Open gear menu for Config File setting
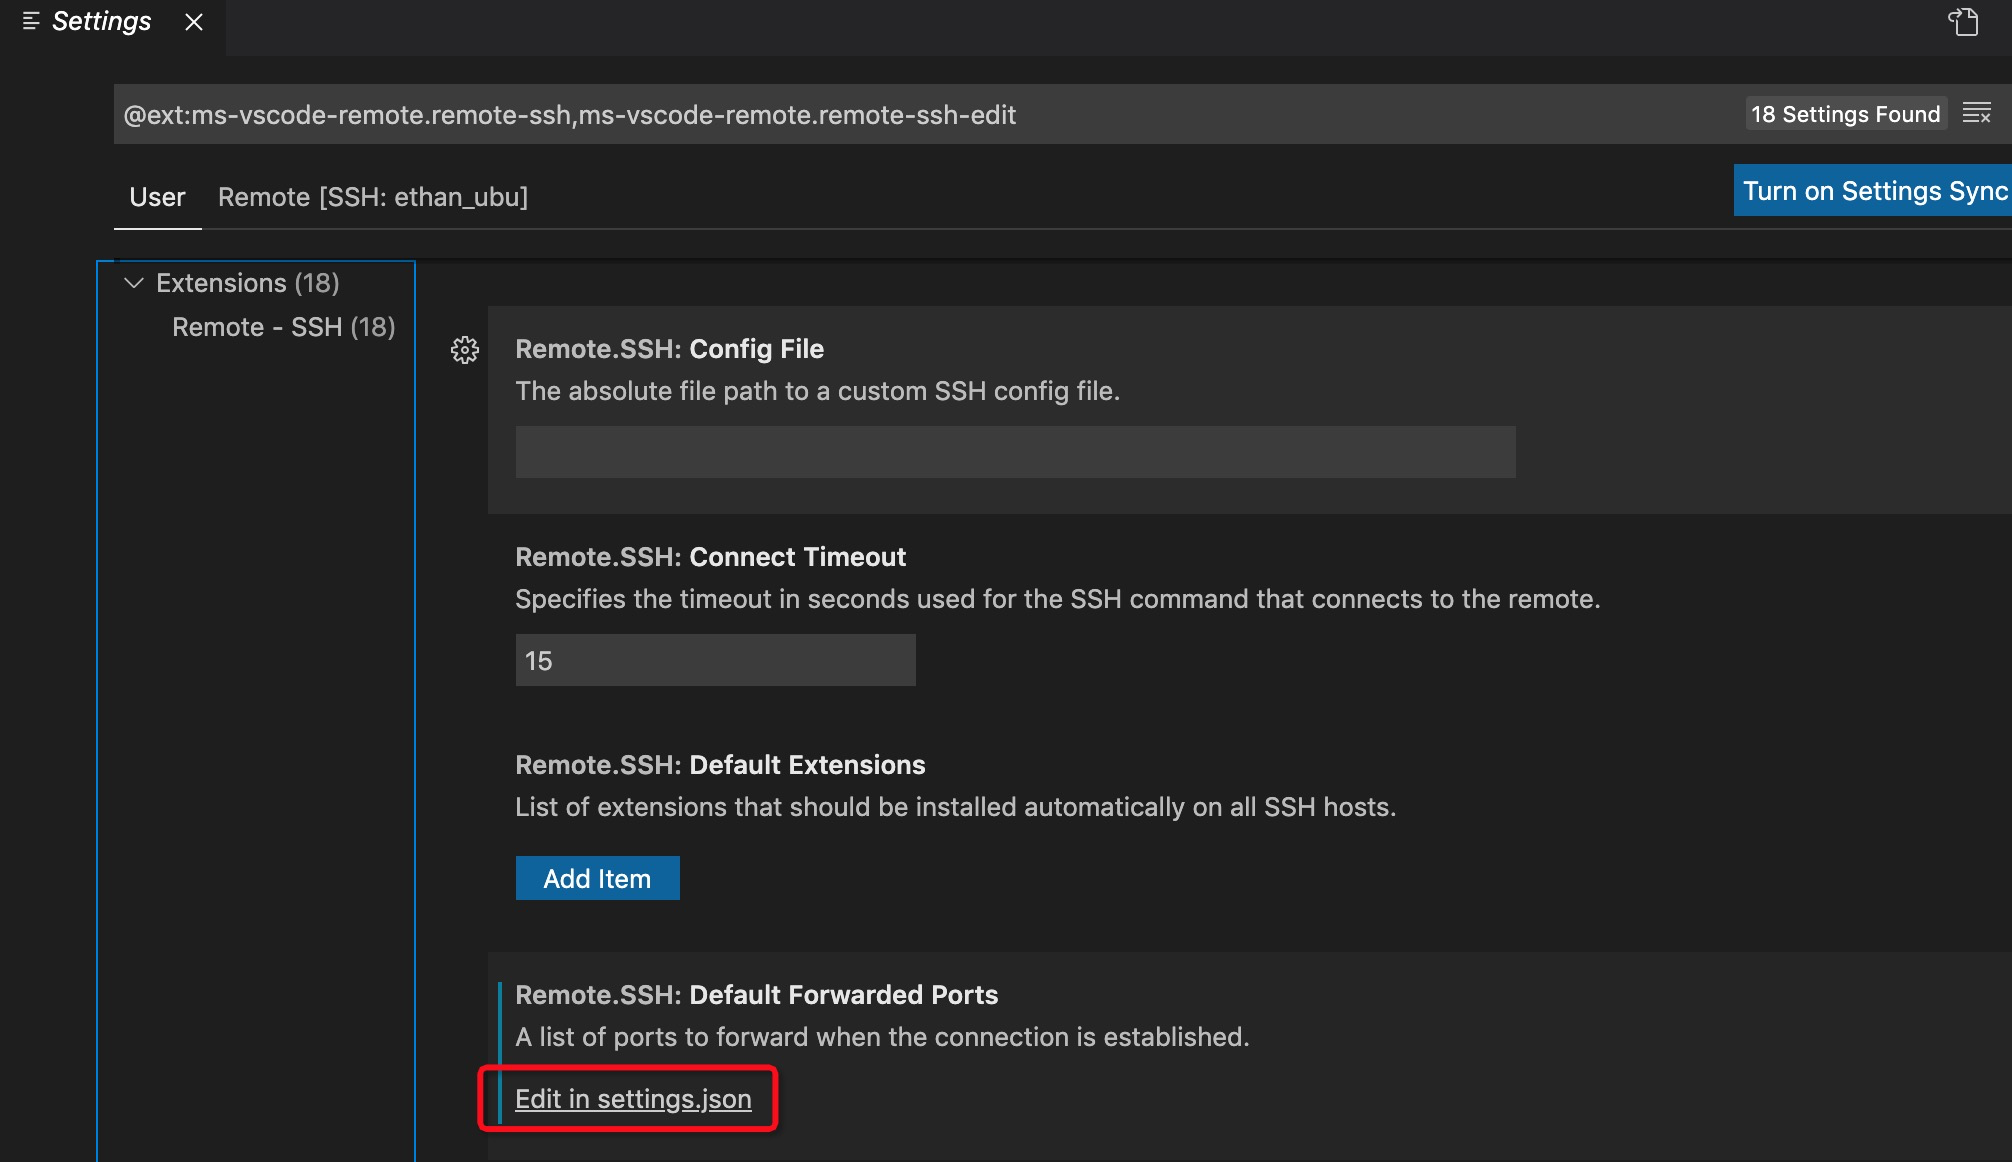 465,350
